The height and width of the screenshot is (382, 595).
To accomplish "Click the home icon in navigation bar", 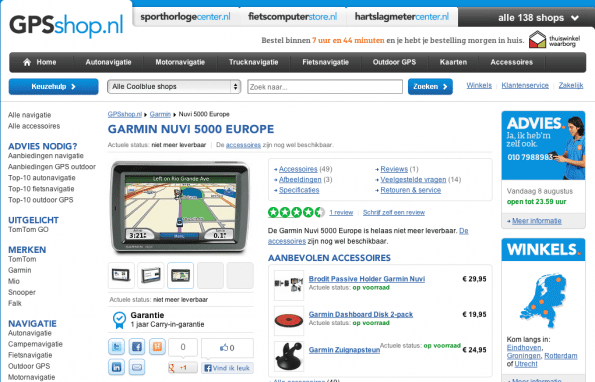I will (27, 62).
